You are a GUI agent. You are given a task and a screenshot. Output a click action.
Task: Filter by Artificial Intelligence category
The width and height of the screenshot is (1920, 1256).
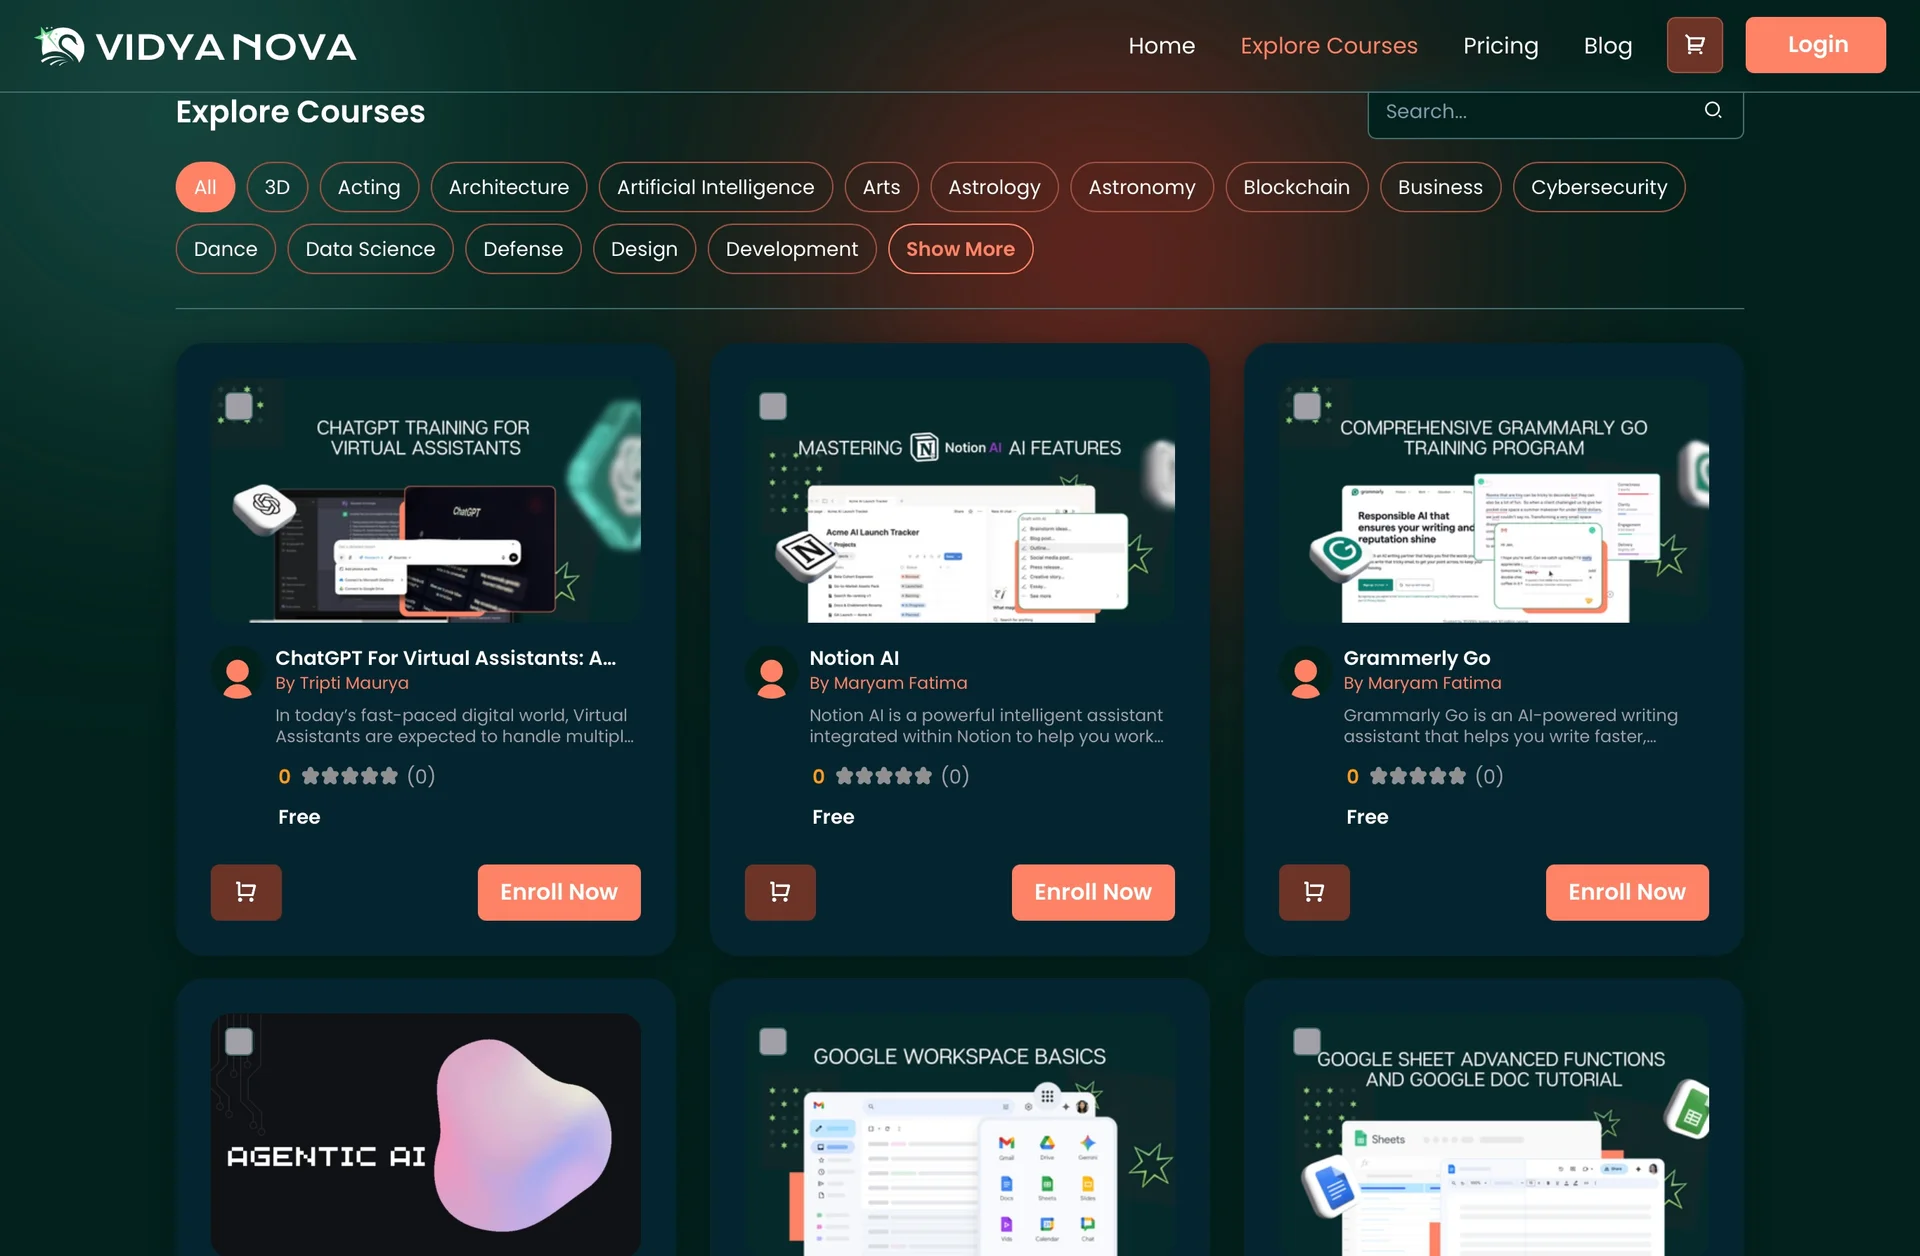coord(715,187)
